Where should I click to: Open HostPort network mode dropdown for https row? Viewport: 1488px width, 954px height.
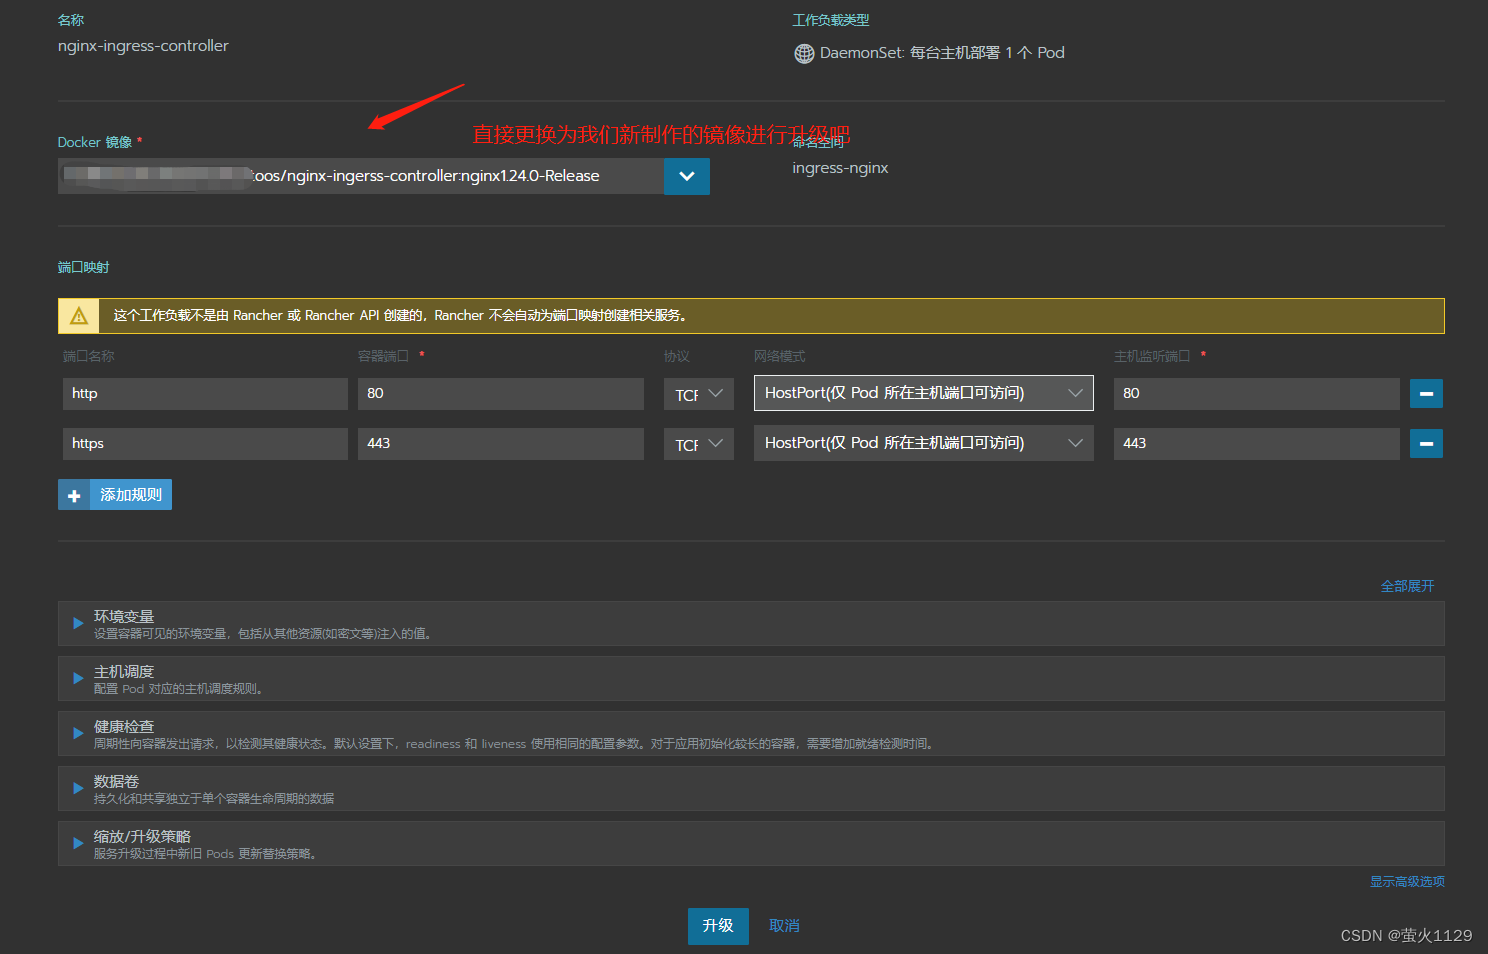pos(924,443)
